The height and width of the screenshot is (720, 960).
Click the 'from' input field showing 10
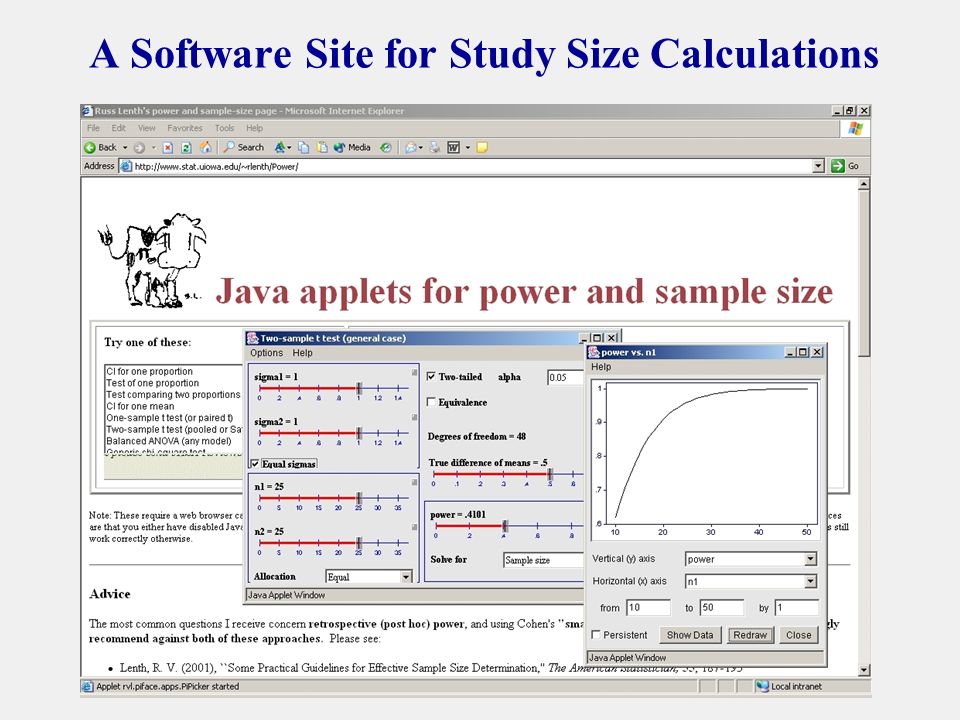click(x=648, y=607)
